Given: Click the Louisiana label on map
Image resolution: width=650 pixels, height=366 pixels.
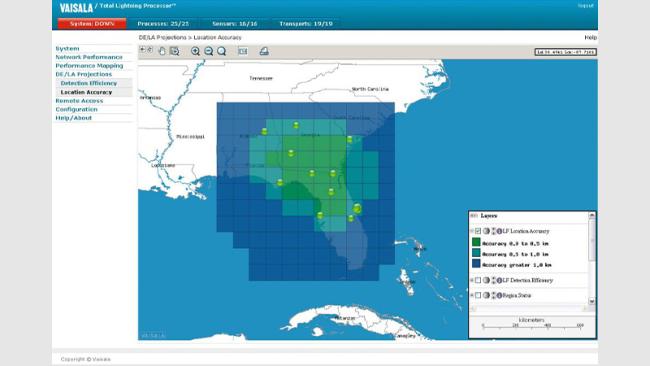Looking at the screenshot, I should 163,165.
